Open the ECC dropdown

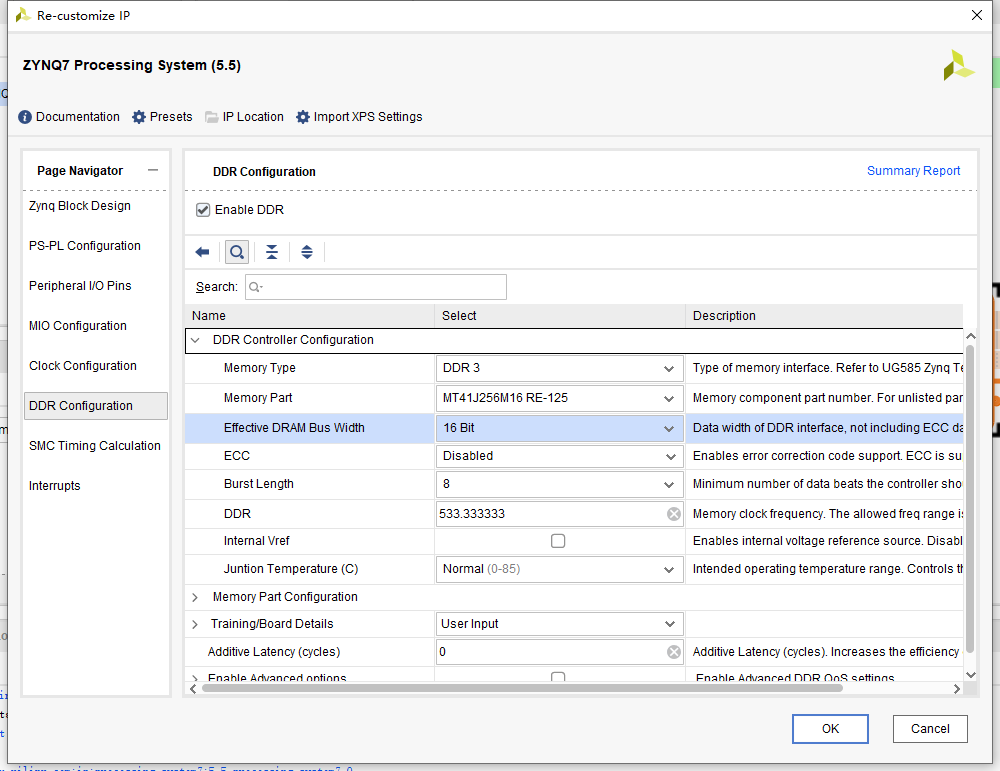pyautogui.click(x=559, y=456)
